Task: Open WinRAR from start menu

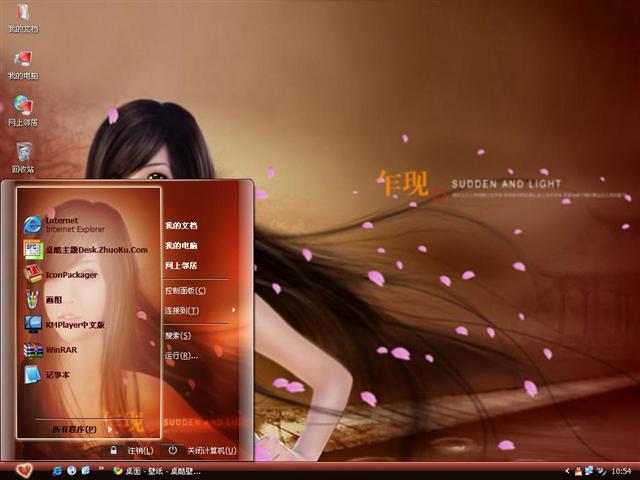Action: tap(51, 350)
